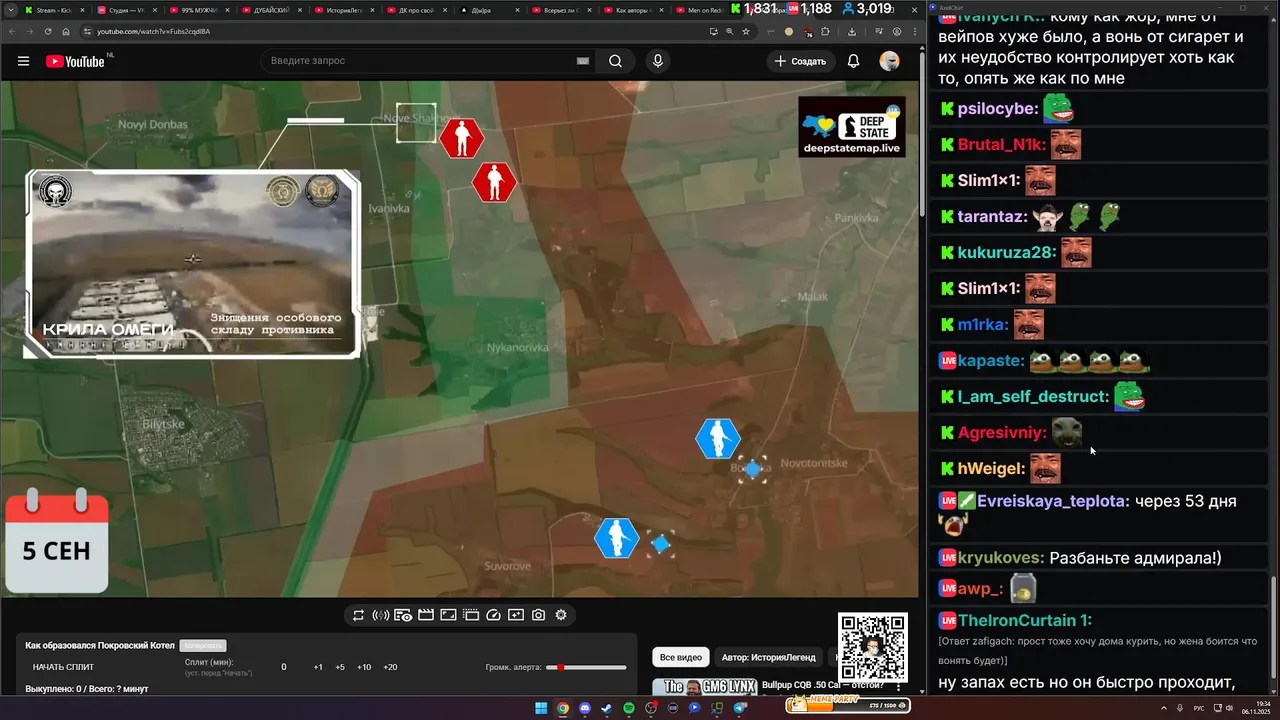
Task: Click the QR code beside the suggested videos
Action: (x=872, y=647)
